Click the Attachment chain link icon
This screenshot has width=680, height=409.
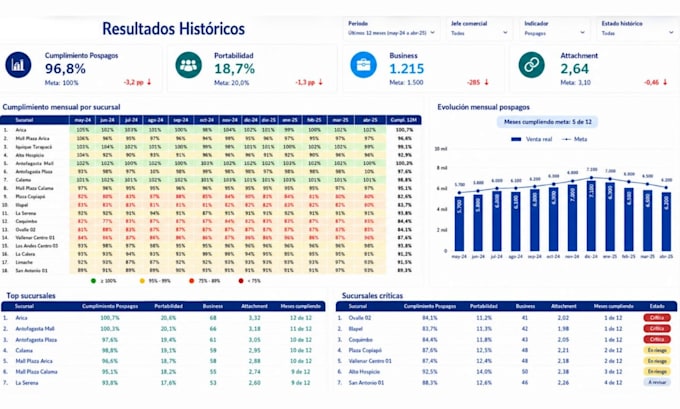[x=531, y=65]
